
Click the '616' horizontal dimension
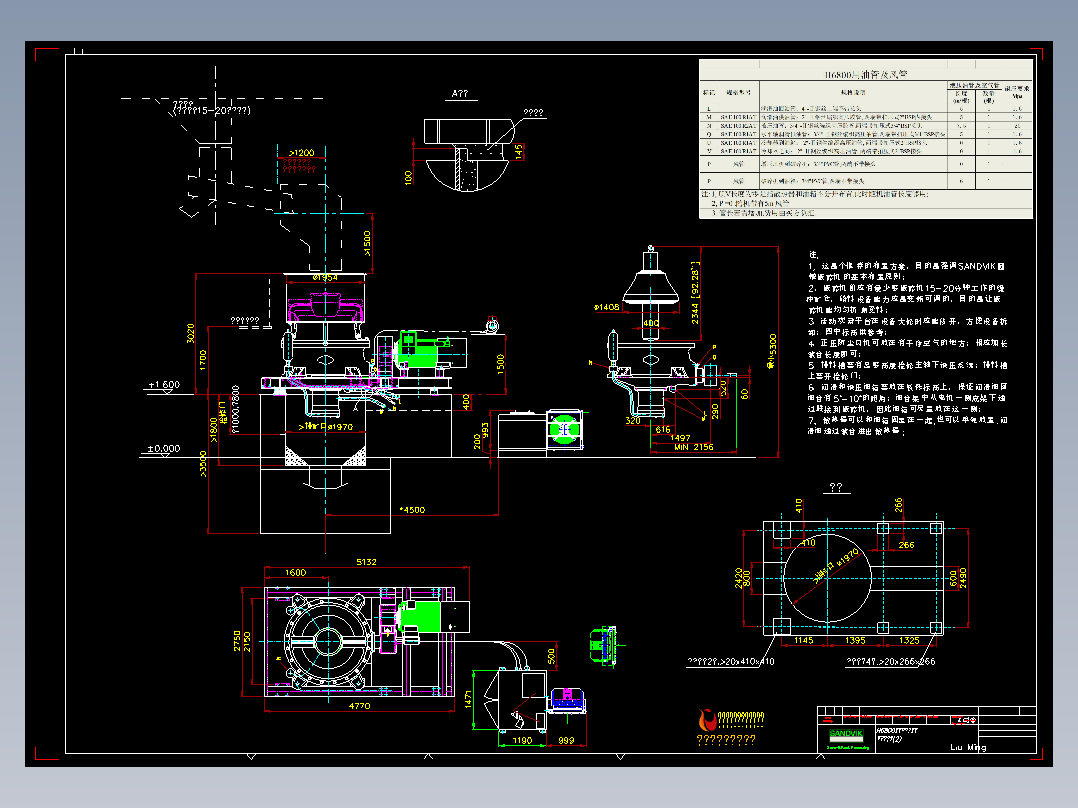pyautogui.click(x=663, y=429)
